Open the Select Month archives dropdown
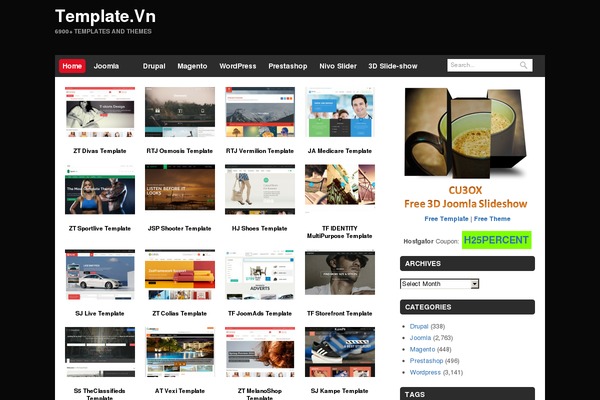This screenshot has width=600, height=400. pos(440,284)
